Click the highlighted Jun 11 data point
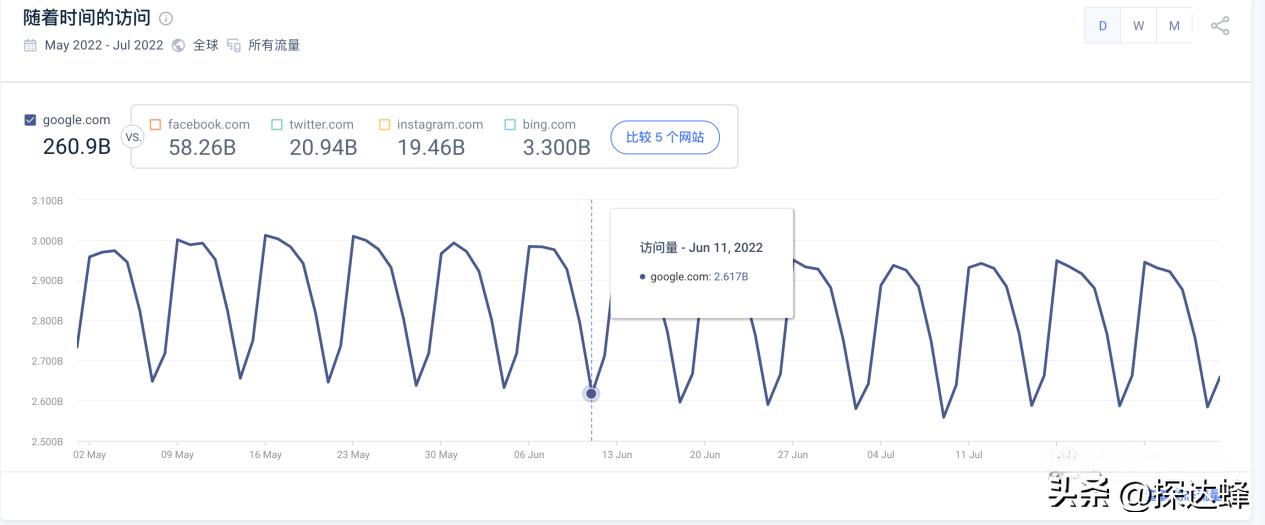Image resolution: width=1265 pixels, height=525 pixels. (591, 394)
